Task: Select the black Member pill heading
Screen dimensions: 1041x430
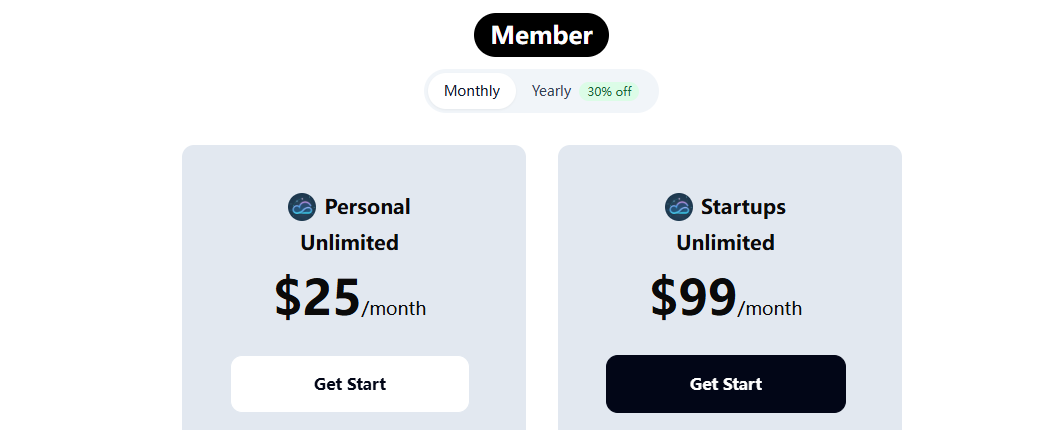Action: 541,35
